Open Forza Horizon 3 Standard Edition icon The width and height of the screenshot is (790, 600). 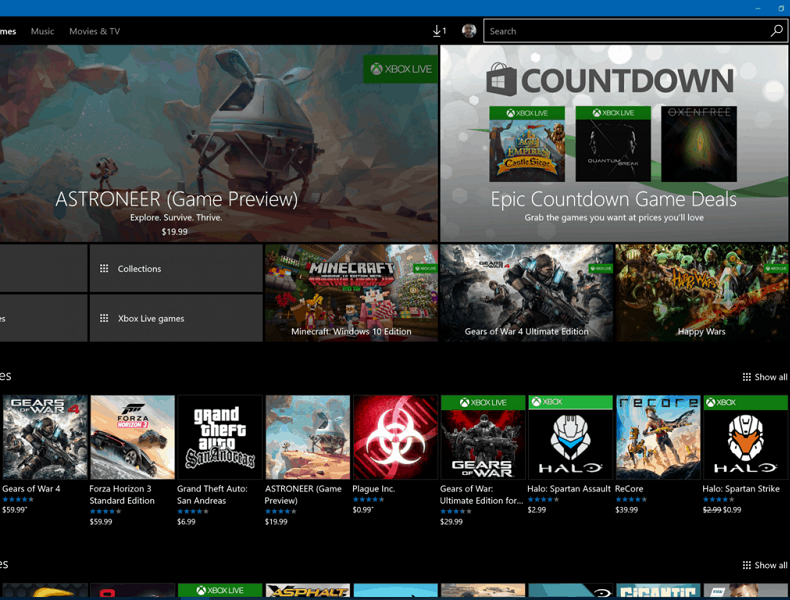click(x=132, y=437)
